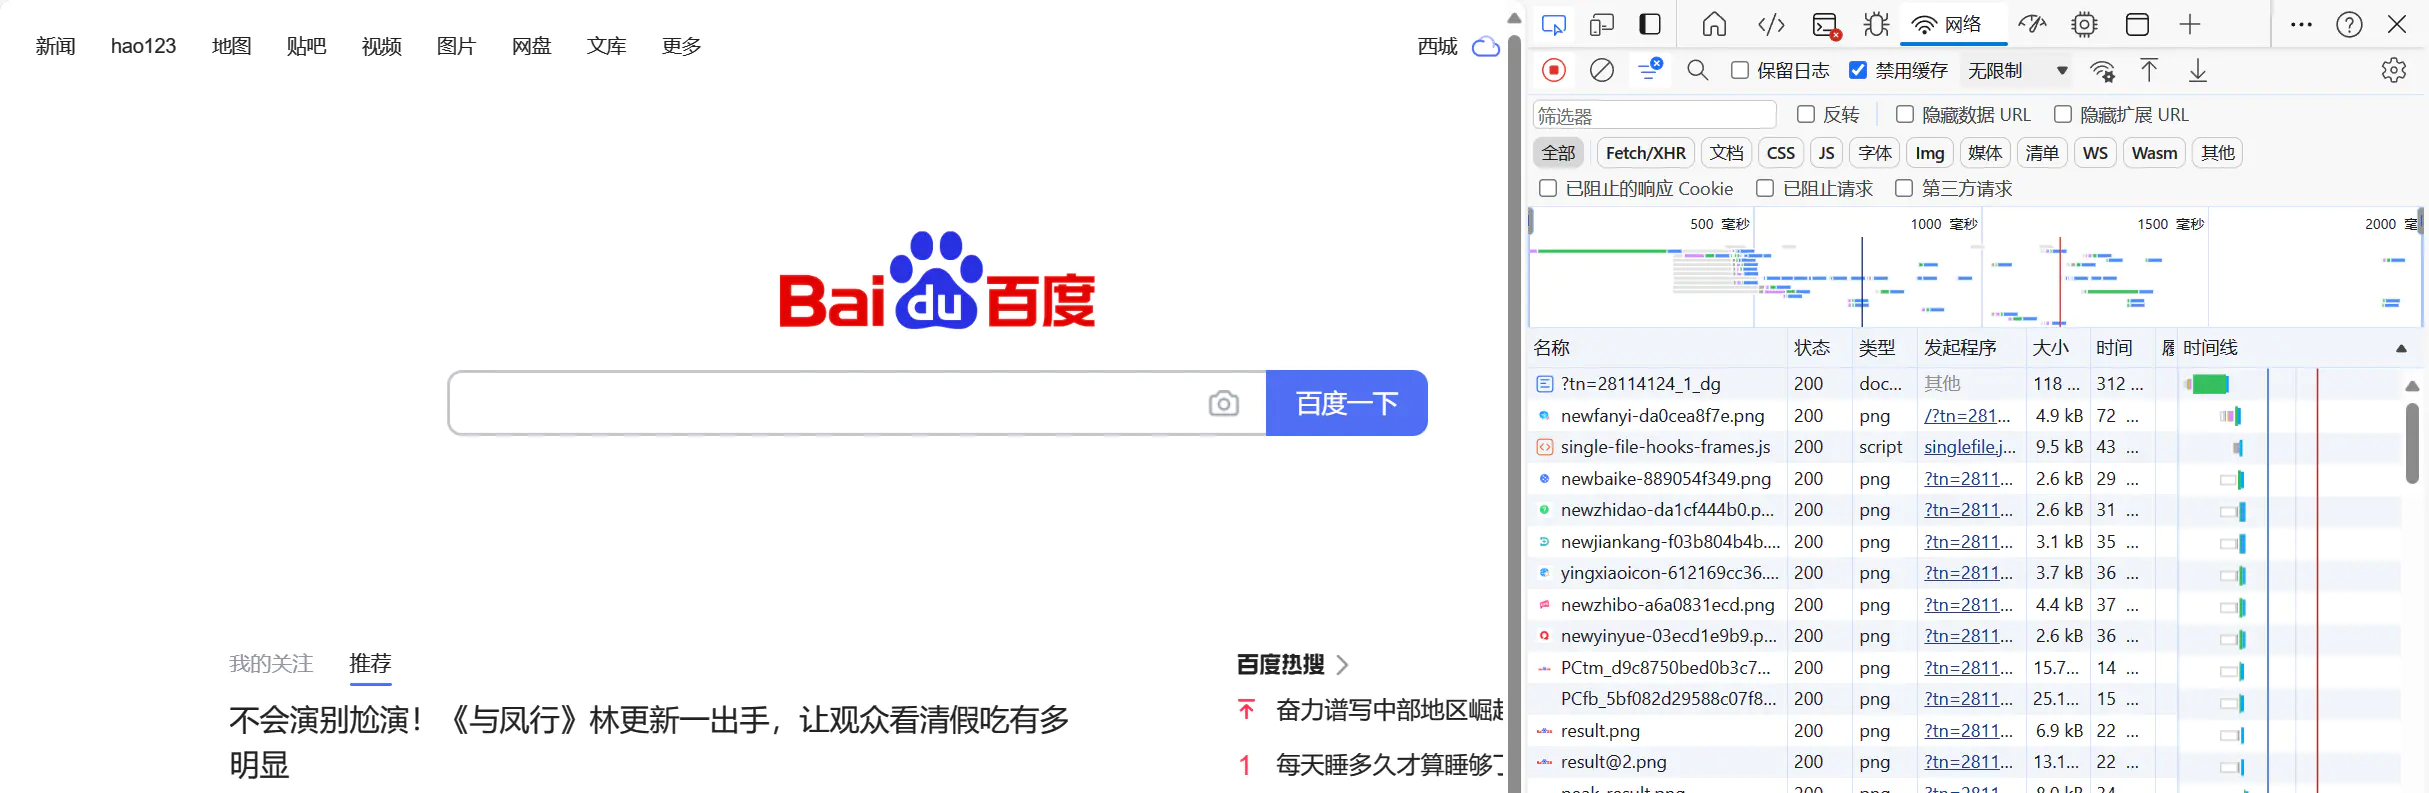Screen dimensions: 2429x793
Task: Stop recording network log
Action: tap(1554, 70)
